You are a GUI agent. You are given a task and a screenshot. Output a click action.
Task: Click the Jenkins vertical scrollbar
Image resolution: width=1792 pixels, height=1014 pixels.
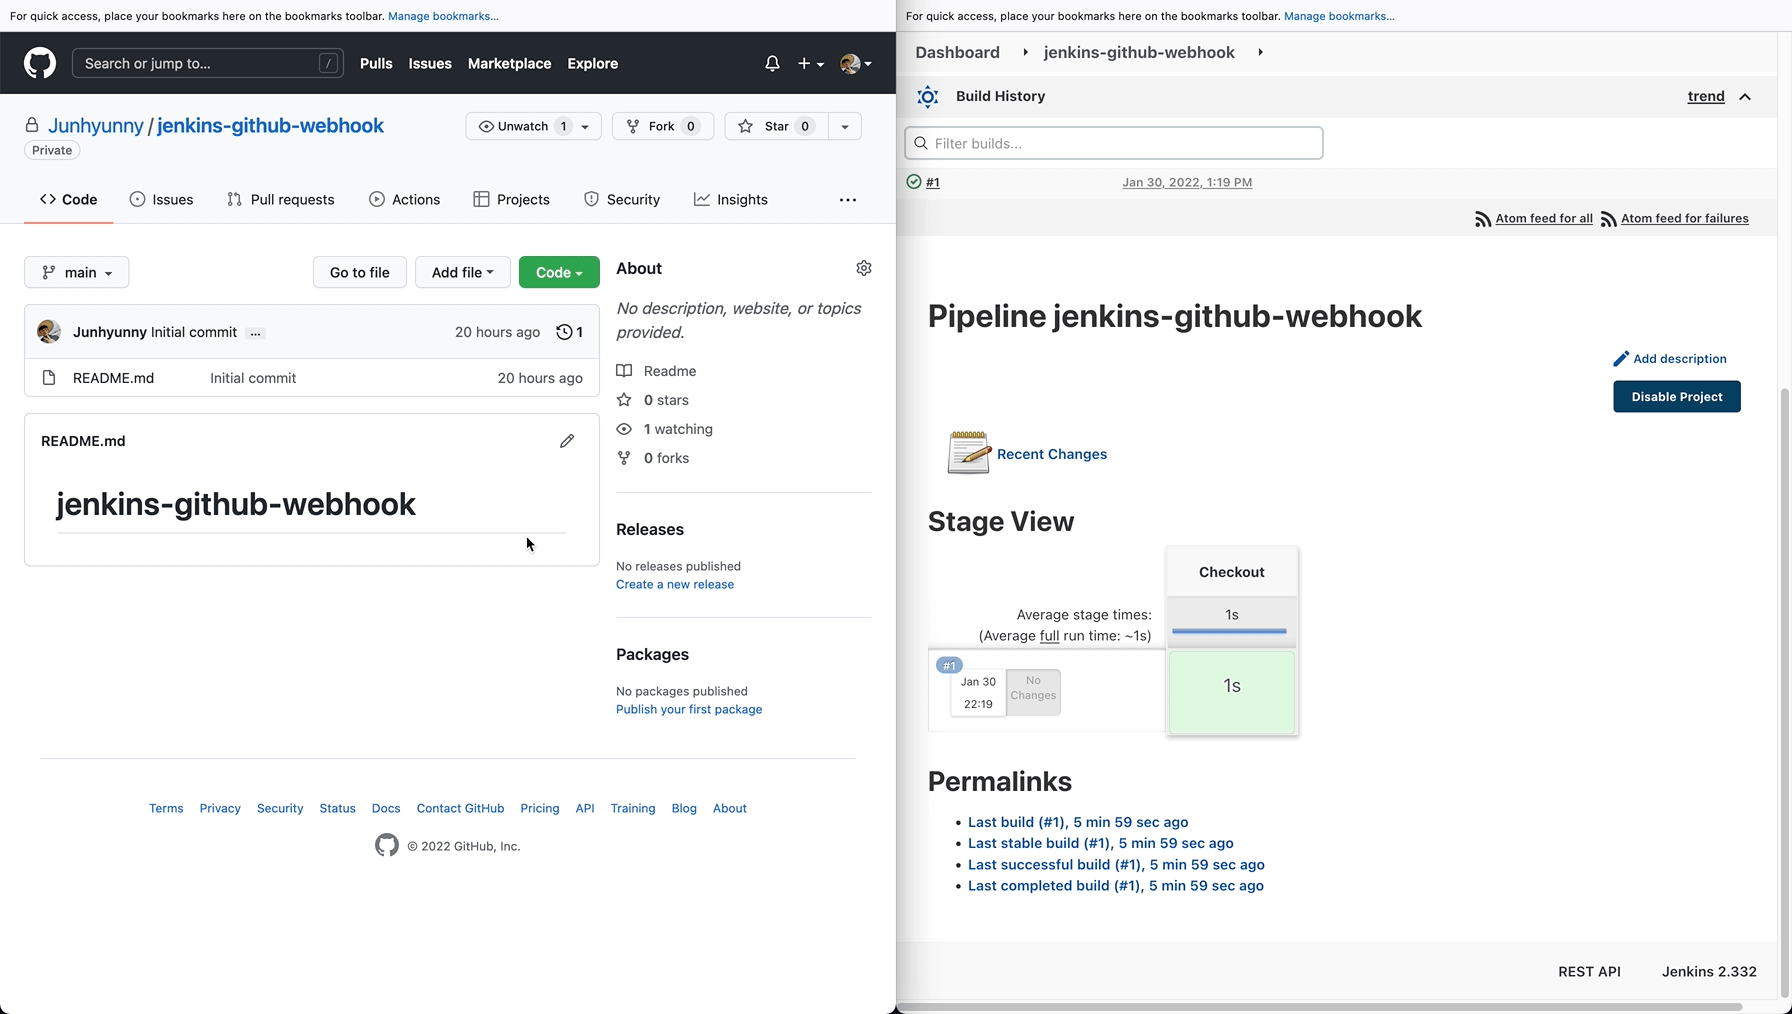click(x=1785, y=692)
